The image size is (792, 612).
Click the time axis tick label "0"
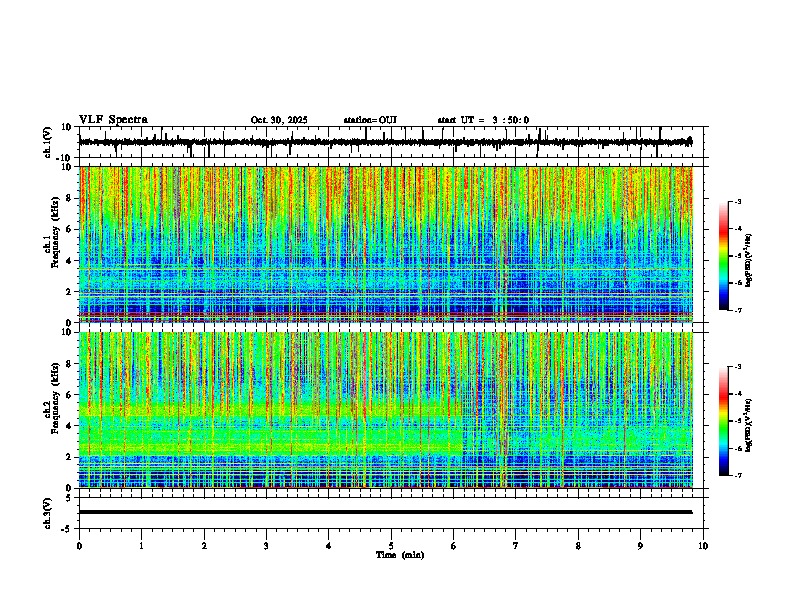[79, 546]
